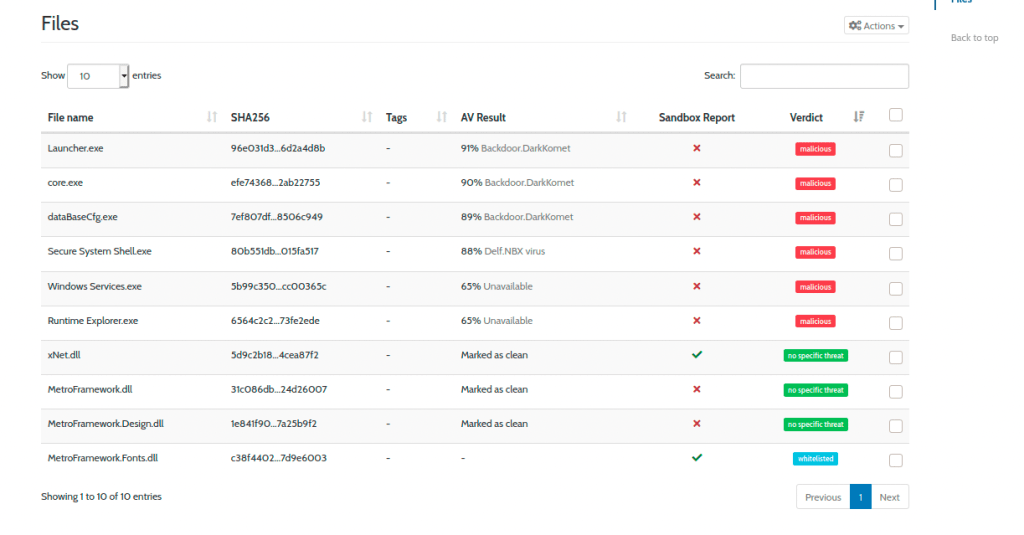Open the Show entries count dropdown
Viewport: 1024px width, 535px height.
tap(98, 76)
